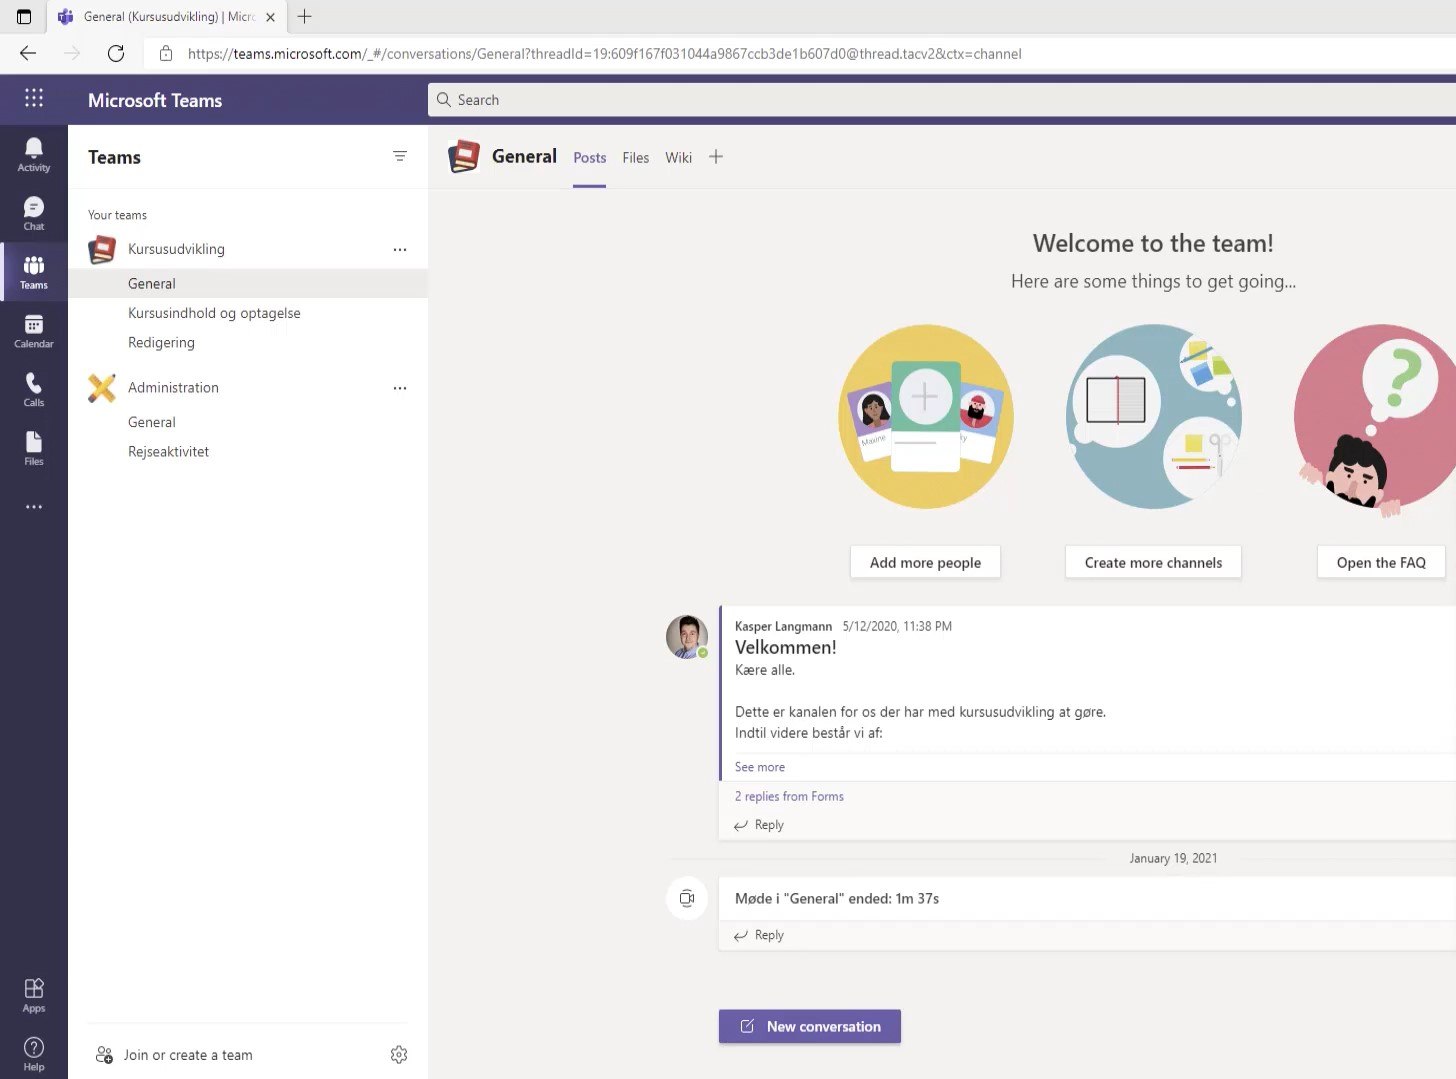
Task: Expand message with See more
Action: [760, 767]
